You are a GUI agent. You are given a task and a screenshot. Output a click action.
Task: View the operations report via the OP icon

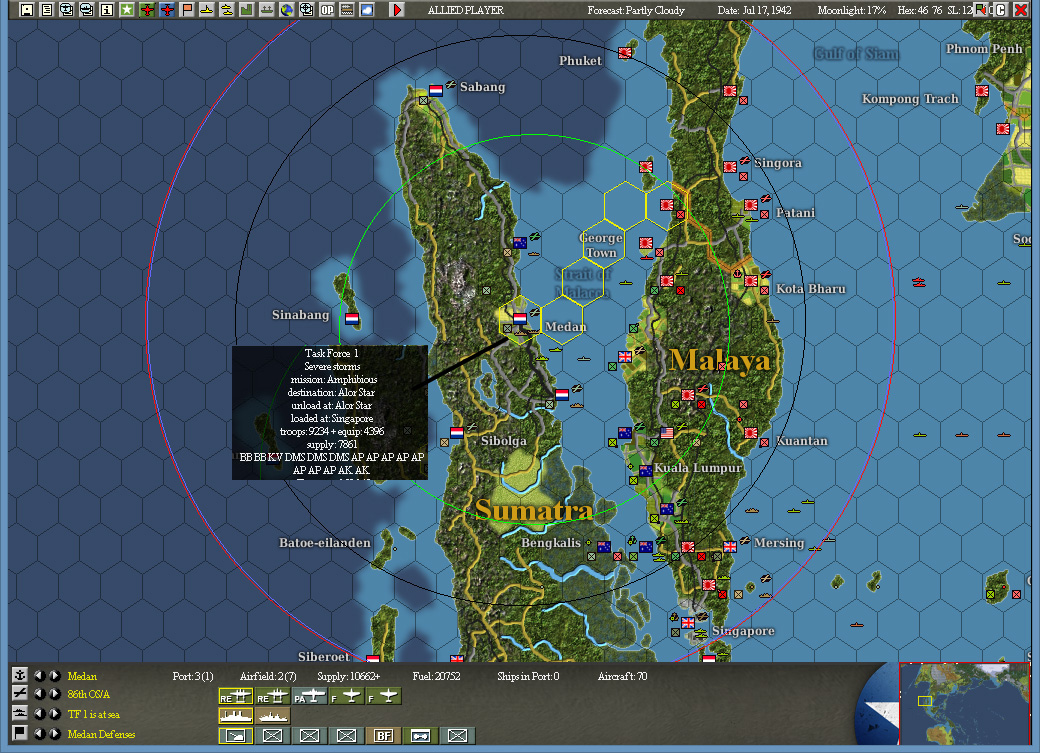tap(327, 9)
